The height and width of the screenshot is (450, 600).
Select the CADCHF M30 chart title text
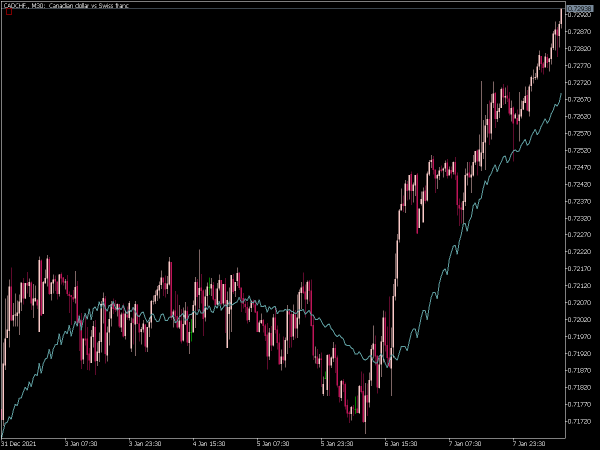click(66, 5)
